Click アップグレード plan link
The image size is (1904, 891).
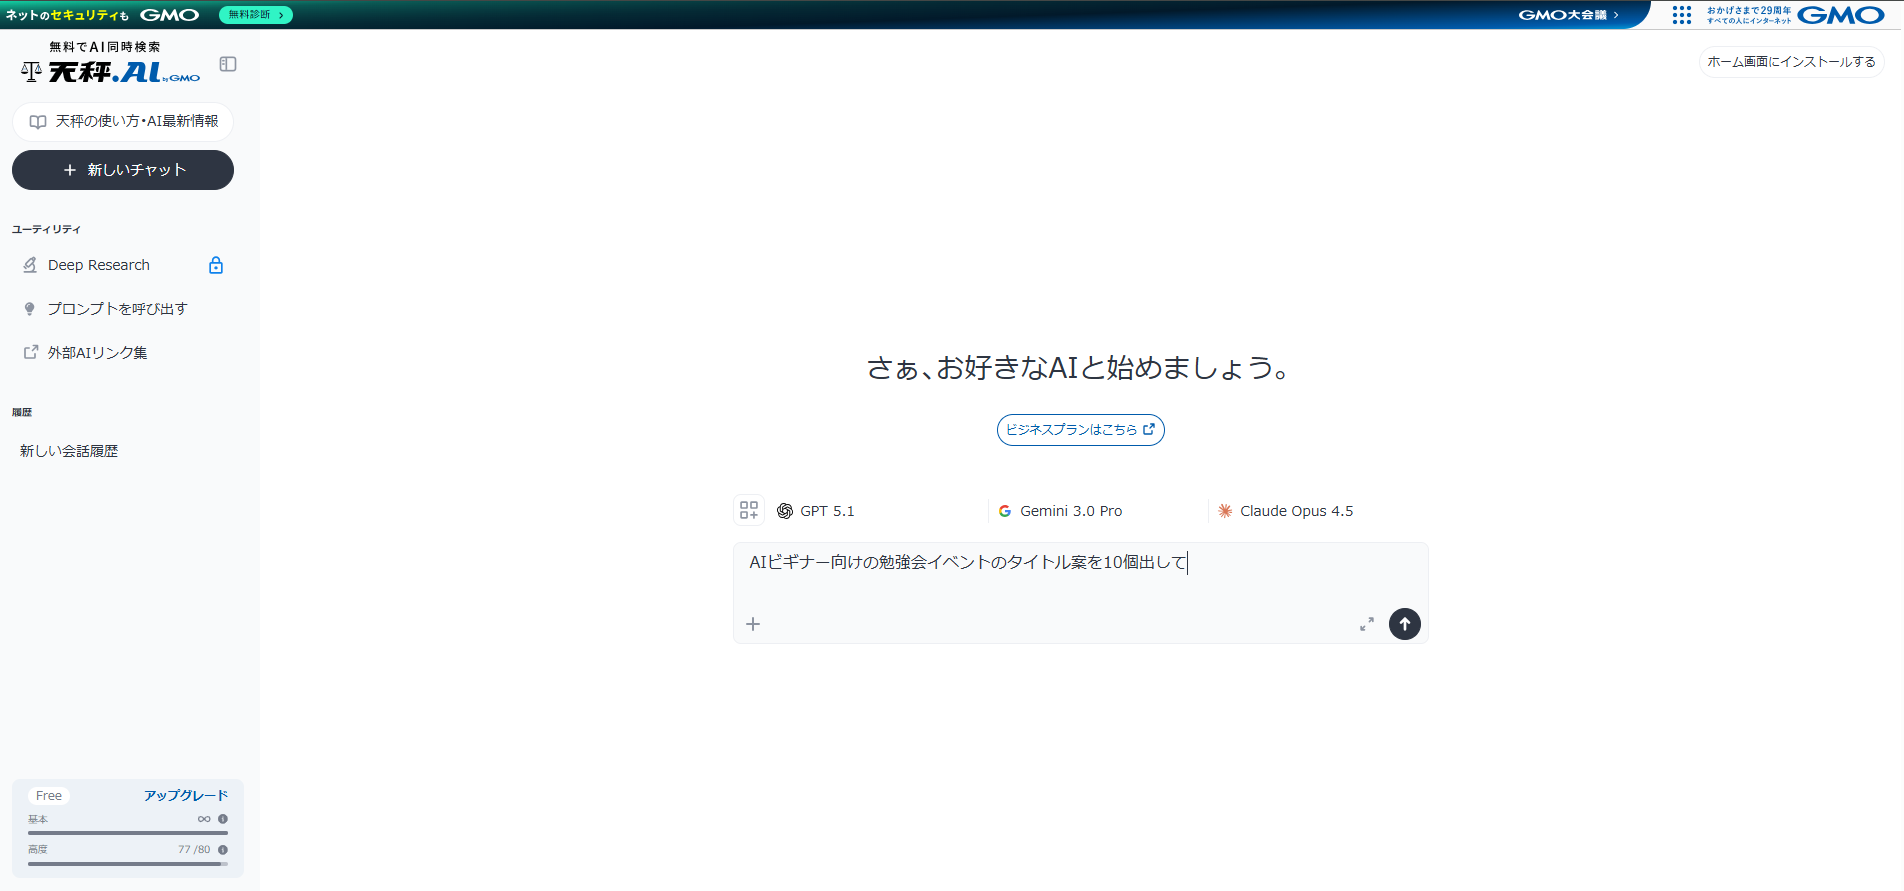[x=186, y=796]
